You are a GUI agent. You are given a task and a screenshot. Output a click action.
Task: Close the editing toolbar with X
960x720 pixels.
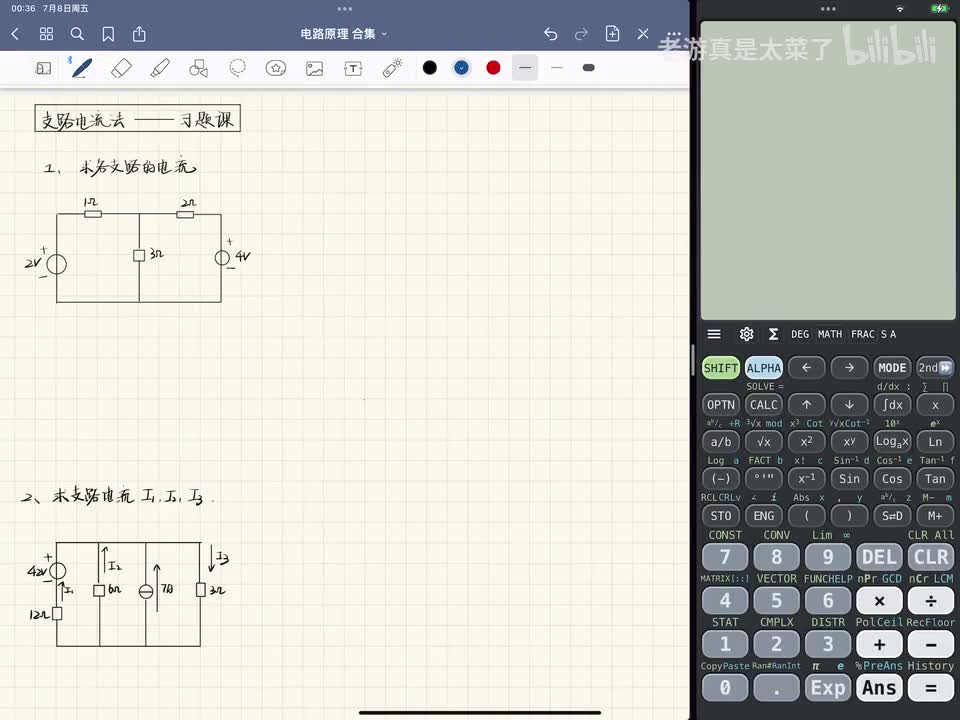point(643,34)
